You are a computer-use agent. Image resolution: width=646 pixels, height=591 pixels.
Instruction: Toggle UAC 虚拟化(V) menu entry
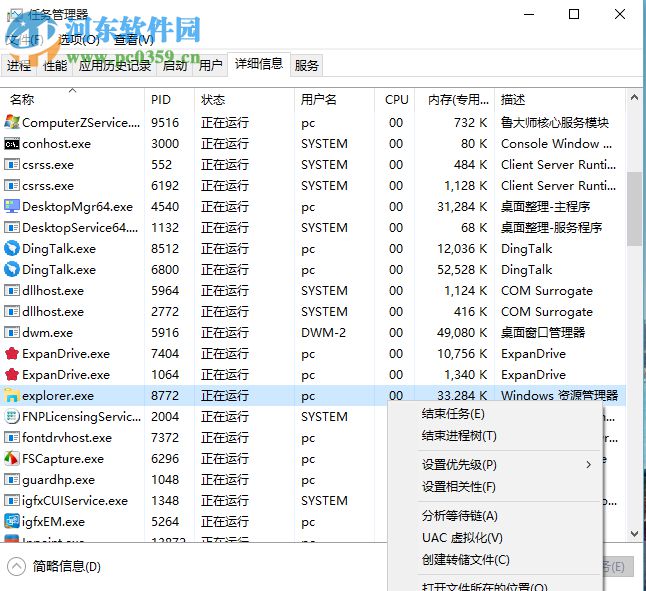pyautogui.click(x=462, y=538)
